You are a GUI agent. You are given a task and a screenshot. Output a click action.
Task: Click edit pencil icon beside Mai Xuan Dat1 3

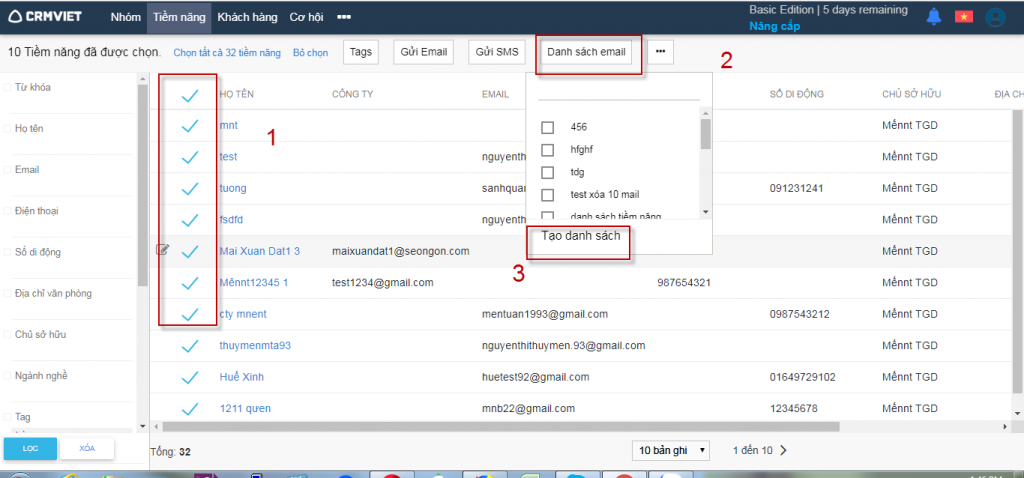(x=163, y=250)
